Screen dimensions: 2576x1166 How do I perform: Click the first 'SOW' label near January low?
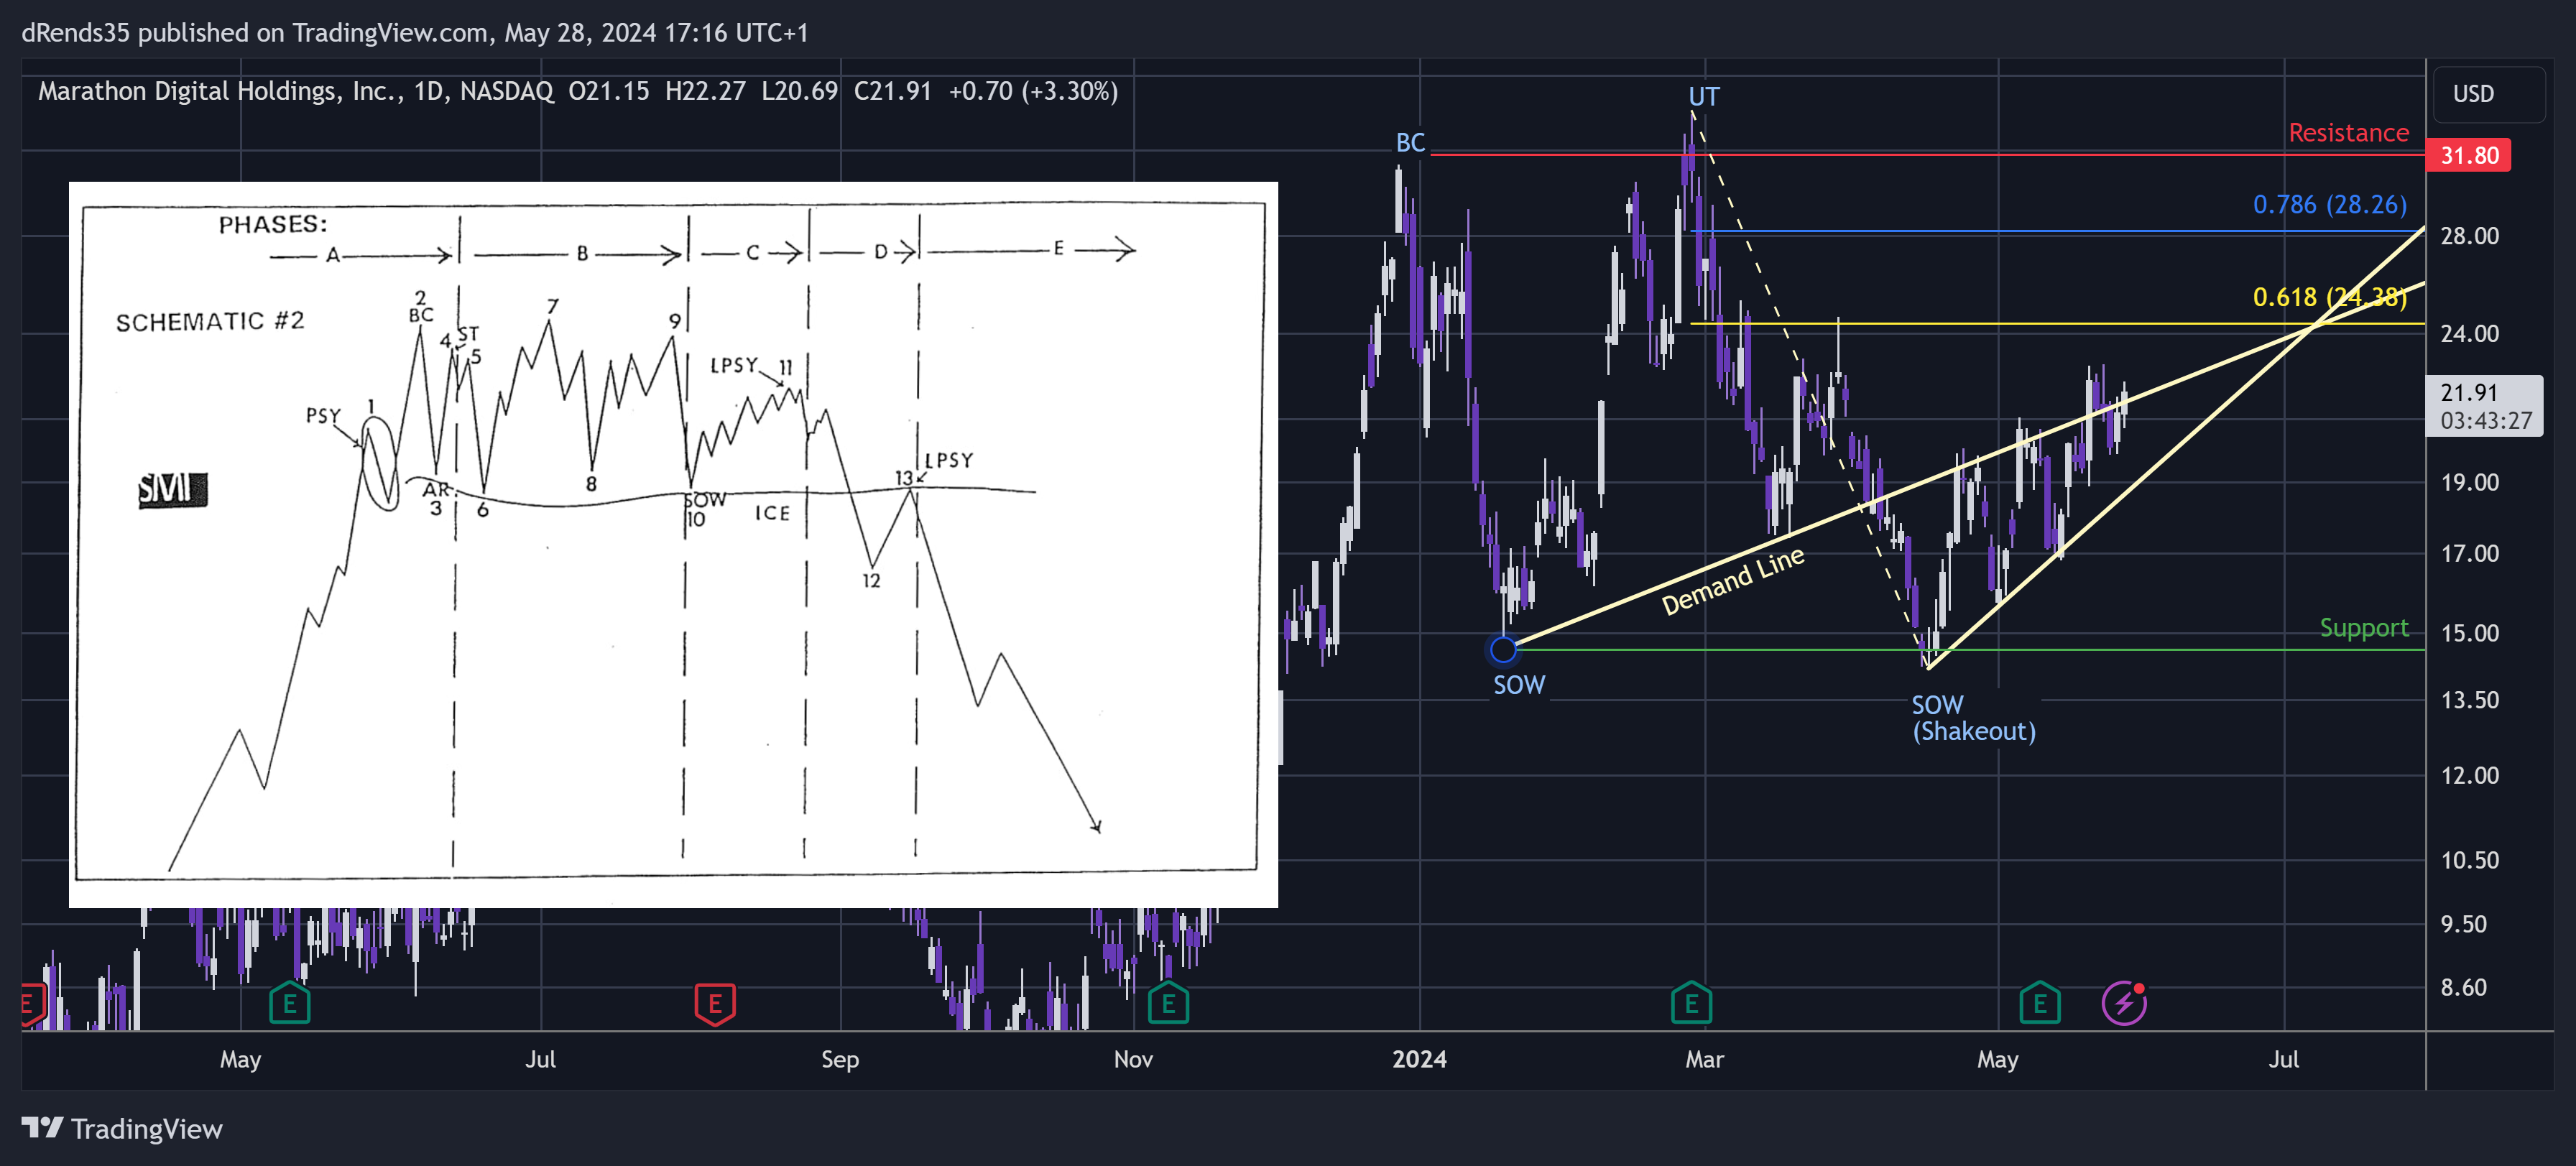tap(1519, 685)
